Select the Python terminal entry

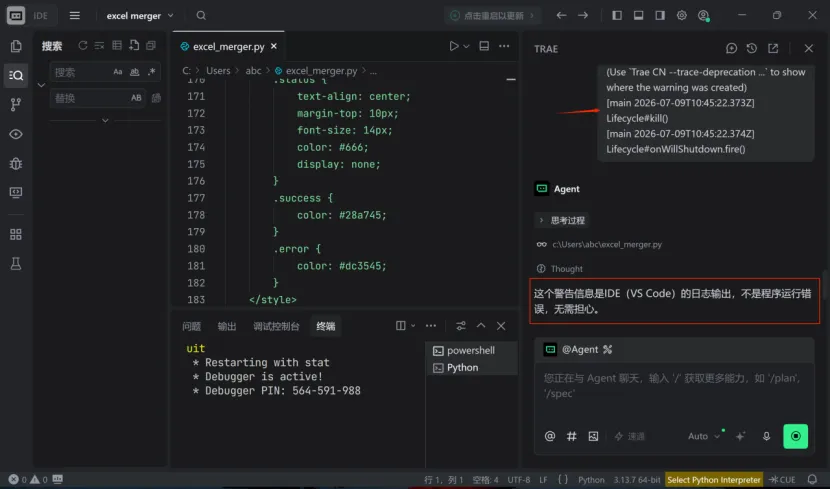[x=471, y=367]
